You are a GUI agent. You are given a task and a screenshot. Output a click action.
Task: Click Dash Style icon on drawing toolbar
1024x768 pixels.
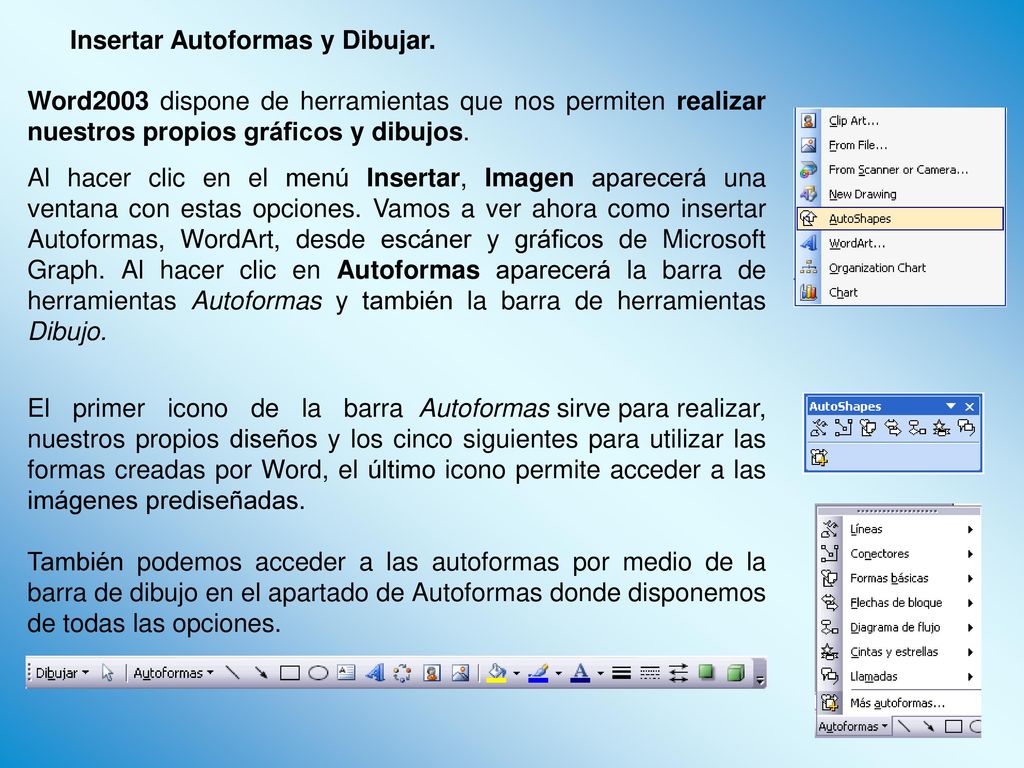pyautogui.click(x=650, y=673)
